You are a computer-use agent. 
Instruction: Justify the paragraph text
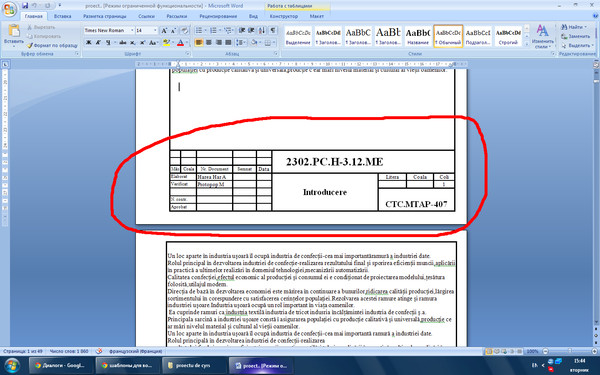click(228, 42)
